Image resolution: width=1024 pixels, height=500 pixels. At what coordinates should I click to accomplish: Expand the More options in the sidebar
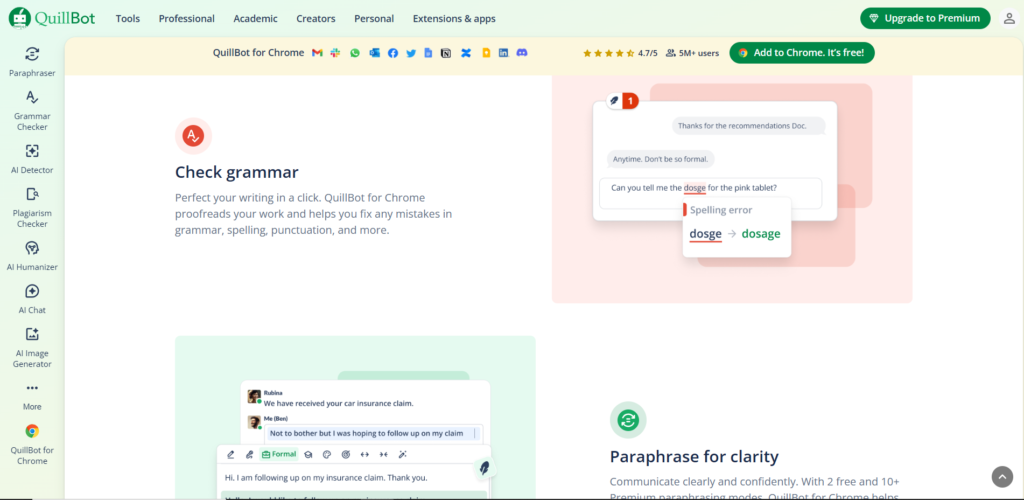32,389
